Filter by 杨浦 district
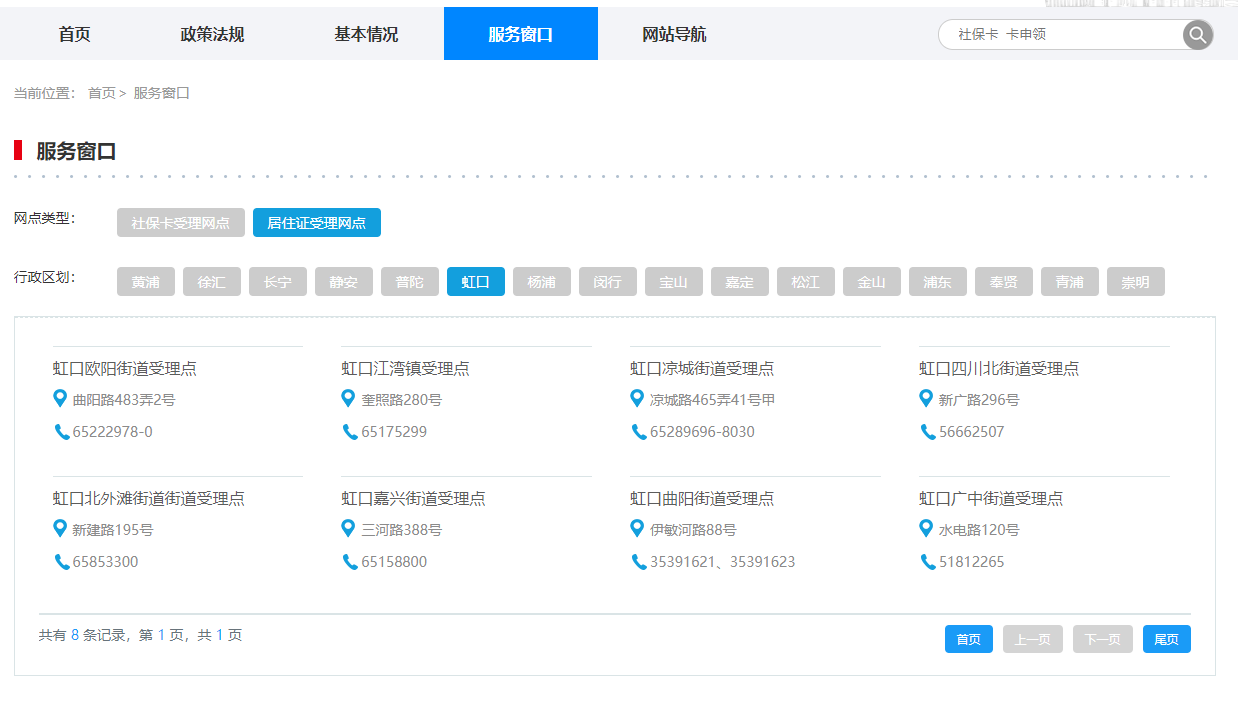Viewport: 1238px width, 708px height. coord(542,282)
